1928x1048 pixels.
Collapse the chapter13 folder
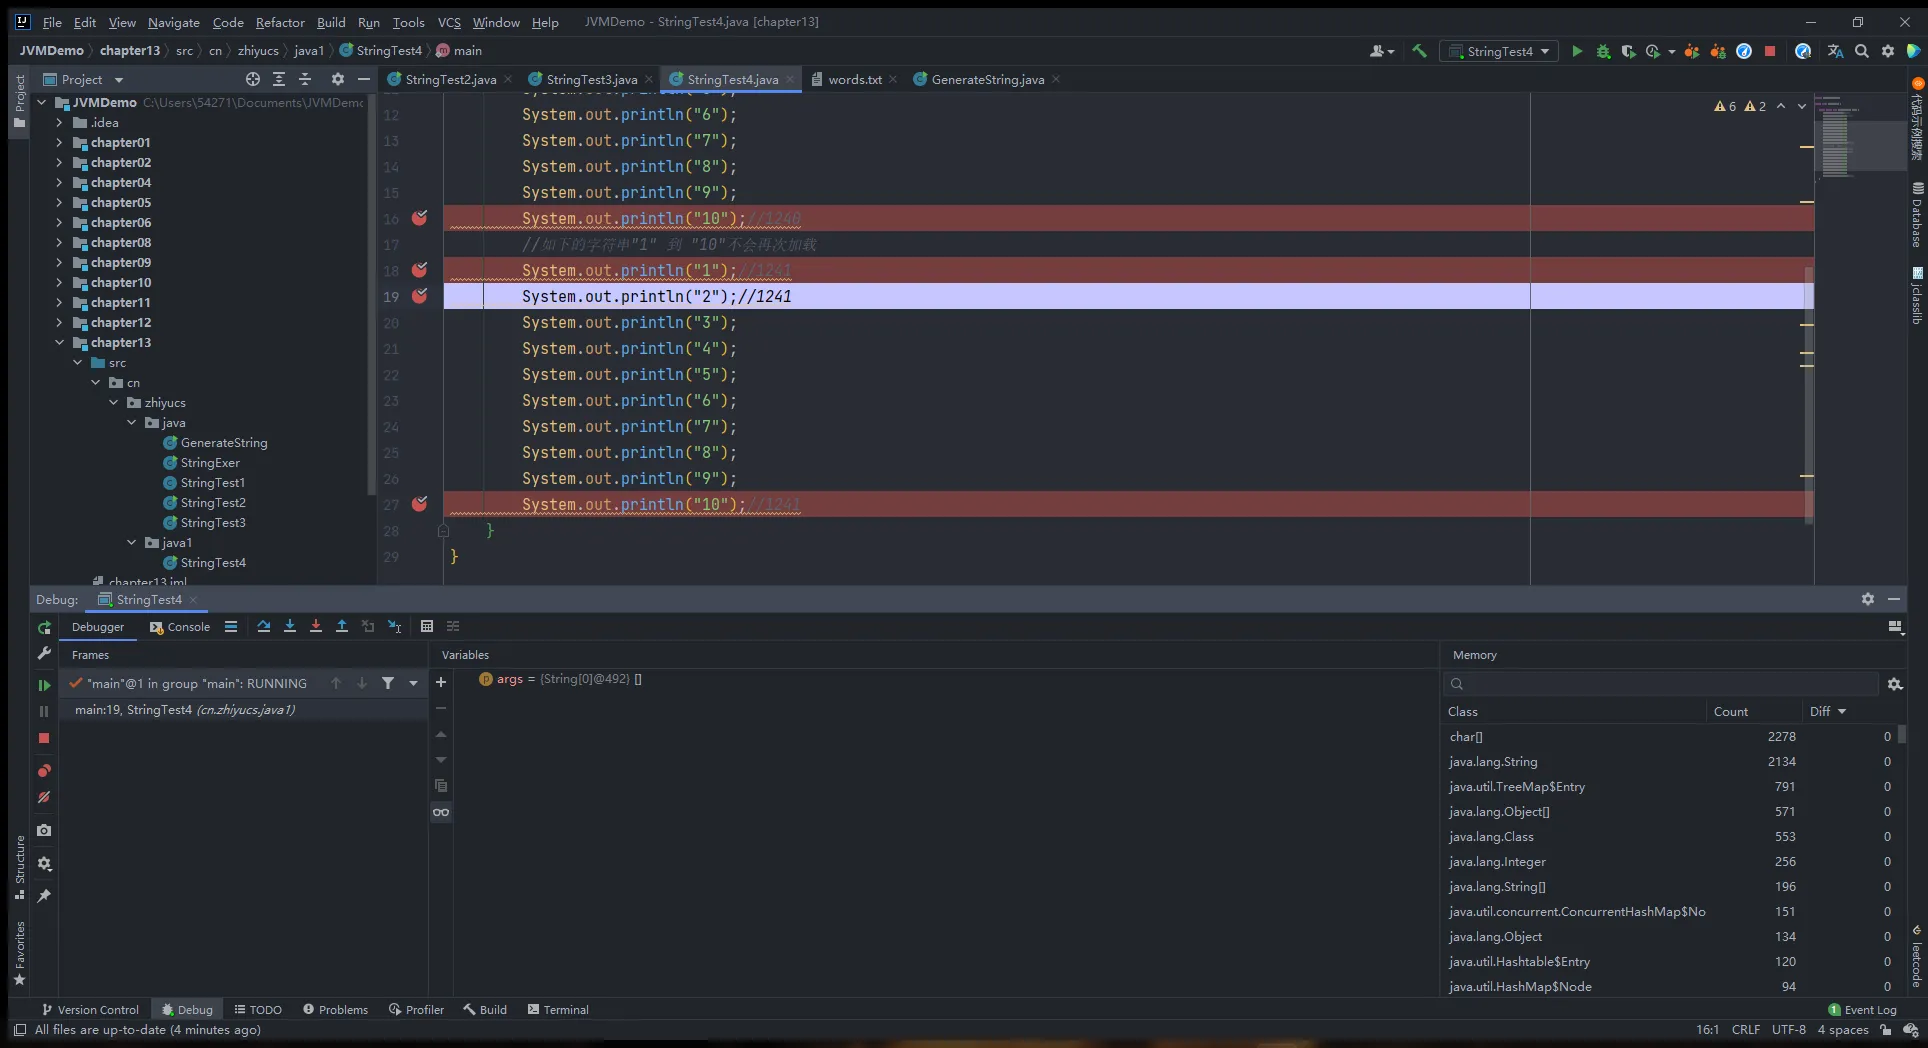[x=59, y=342]
